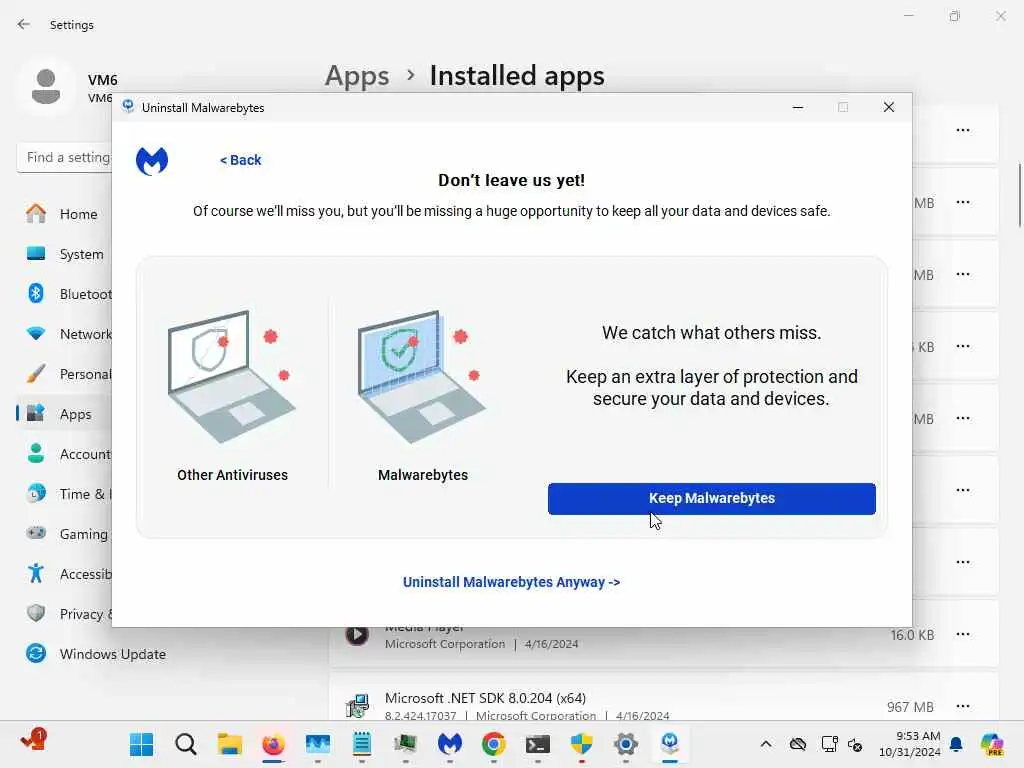
Task: Click the Time & language globe icon
Action: (x=36, y=493)
